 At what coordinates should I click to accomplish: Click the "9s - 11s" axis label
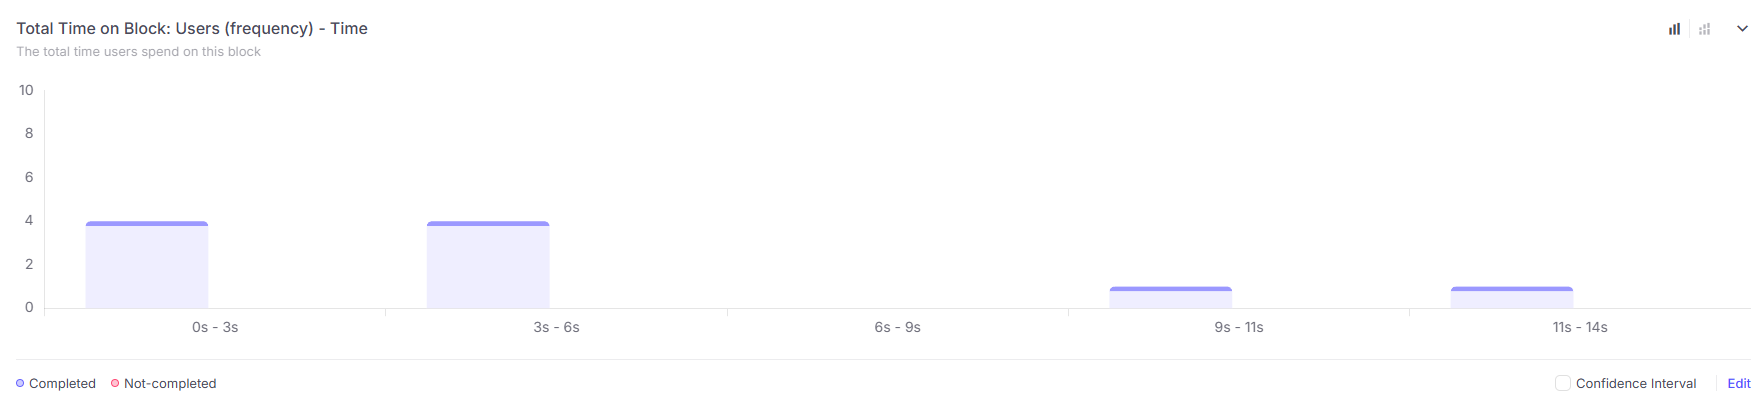tap(1239, 327)
